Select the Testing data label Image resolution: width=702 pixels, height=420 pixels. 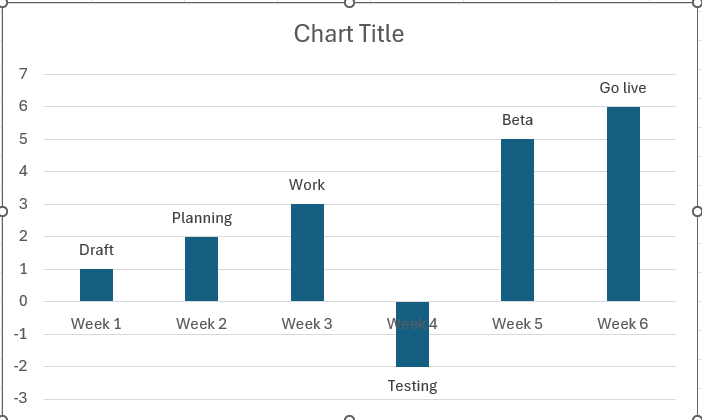coord(412,386)
